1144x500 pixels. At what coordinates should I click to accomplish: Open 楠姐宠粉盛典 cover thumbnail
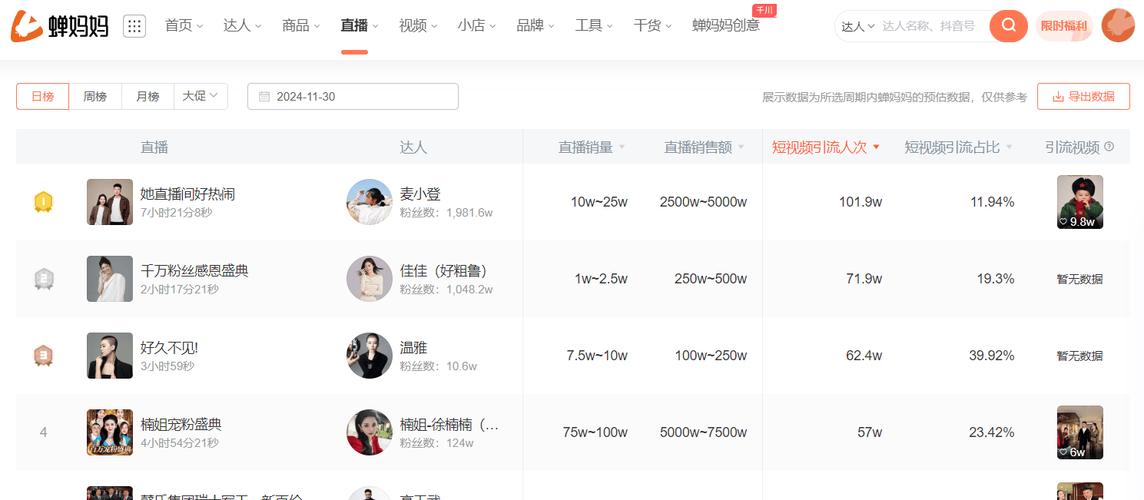[109, 432]
